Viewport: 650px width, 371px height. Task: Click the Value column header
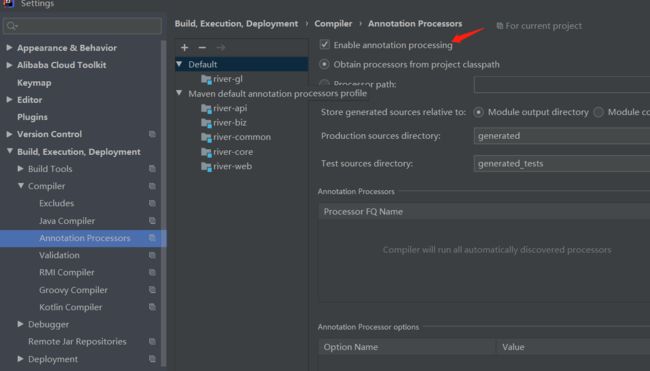click(x=574, y=347)
